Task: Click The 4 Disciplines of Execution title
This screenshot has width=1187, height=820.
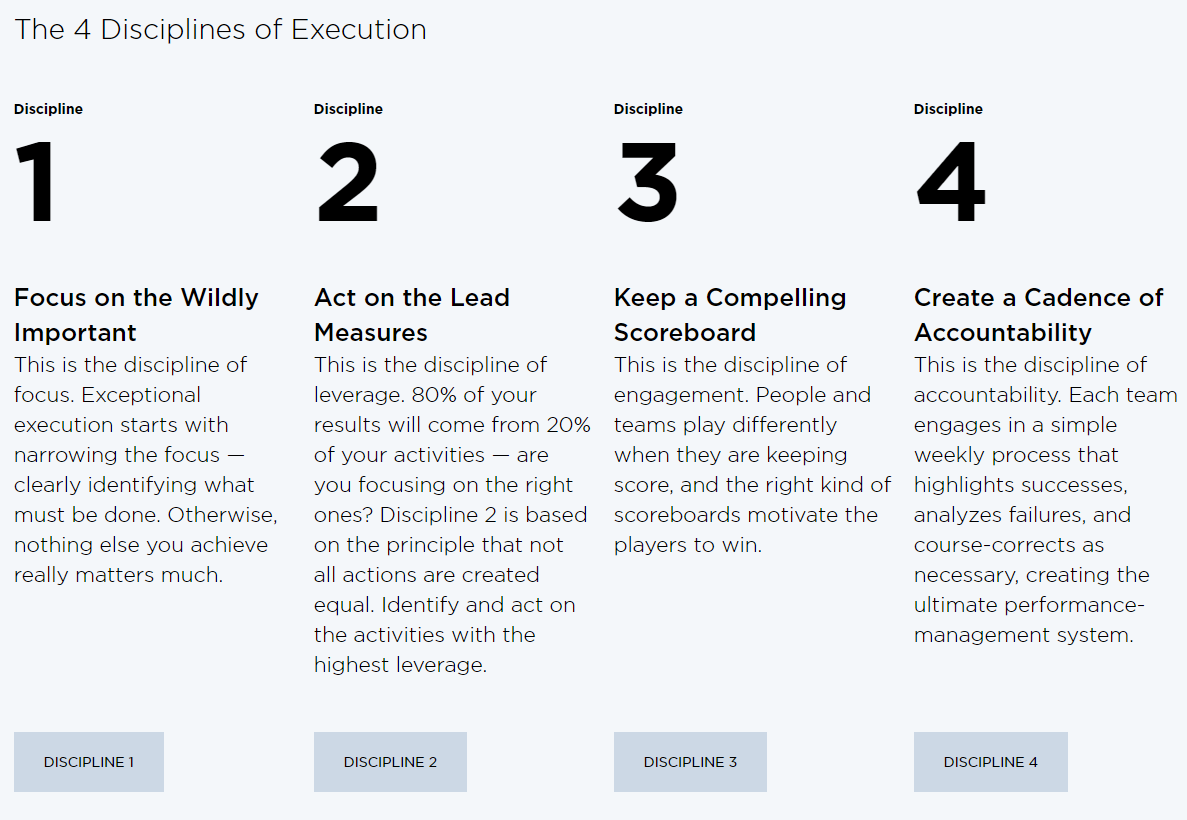Action: (220, 30)
